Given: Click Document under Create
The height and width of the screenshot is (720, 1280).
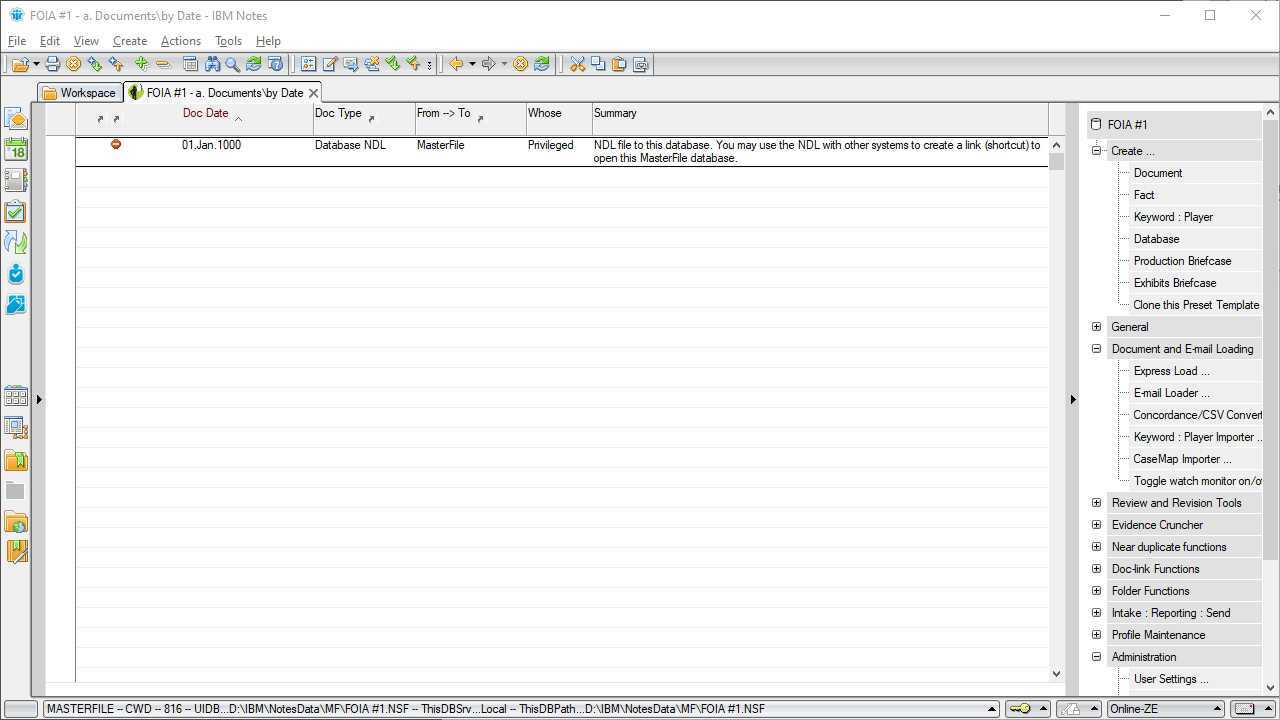Looking at the screenshot, I should click(x=1158, y=173).
